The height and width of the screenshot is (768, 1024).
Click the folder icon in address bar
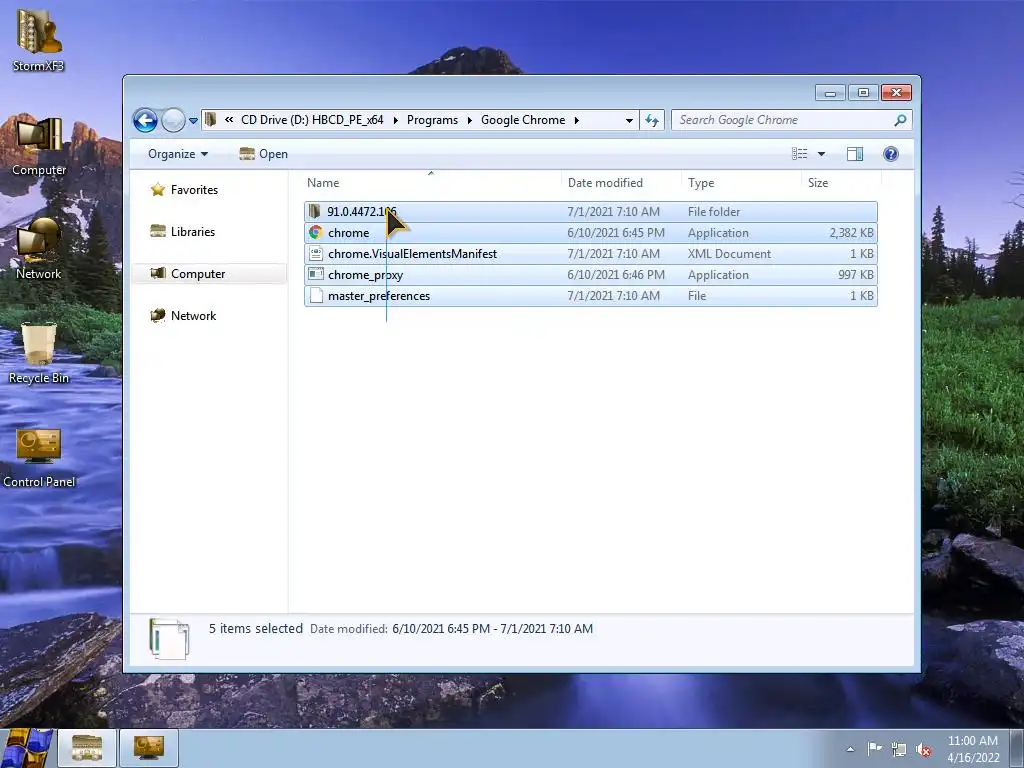[x=210, y=120]
